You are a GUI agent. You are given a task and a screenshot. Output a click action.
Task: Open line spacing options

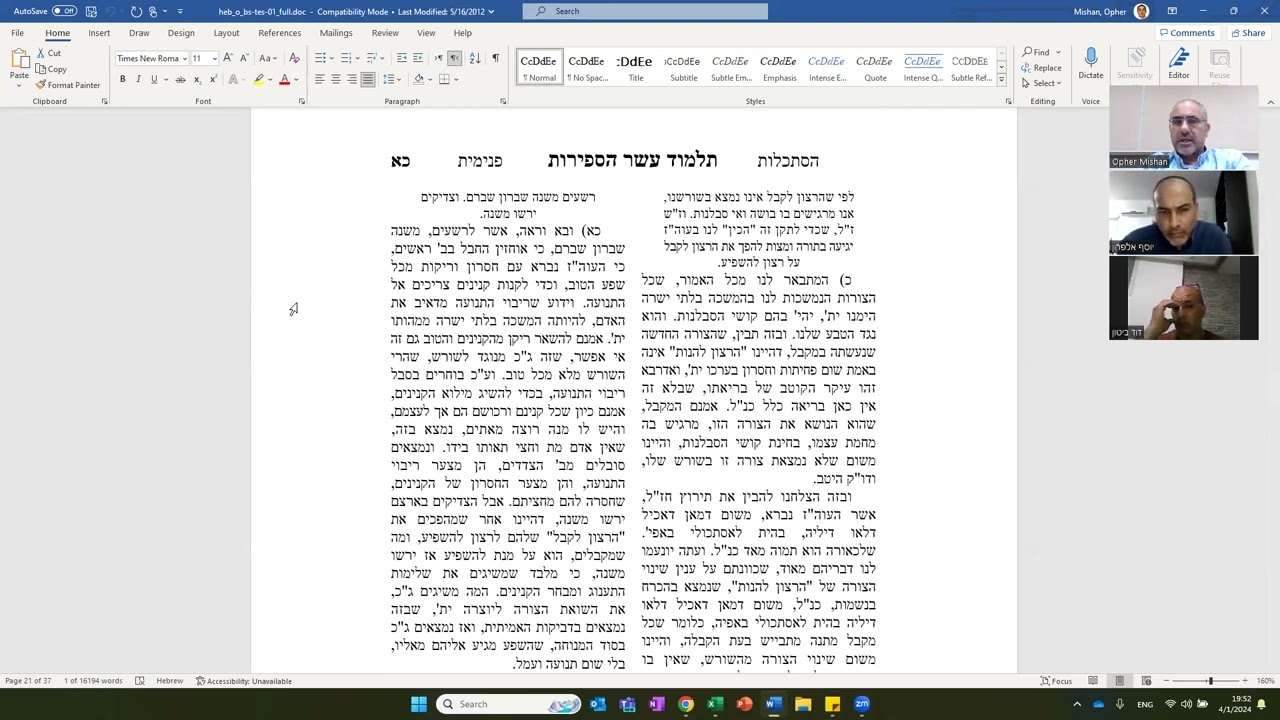393,79
